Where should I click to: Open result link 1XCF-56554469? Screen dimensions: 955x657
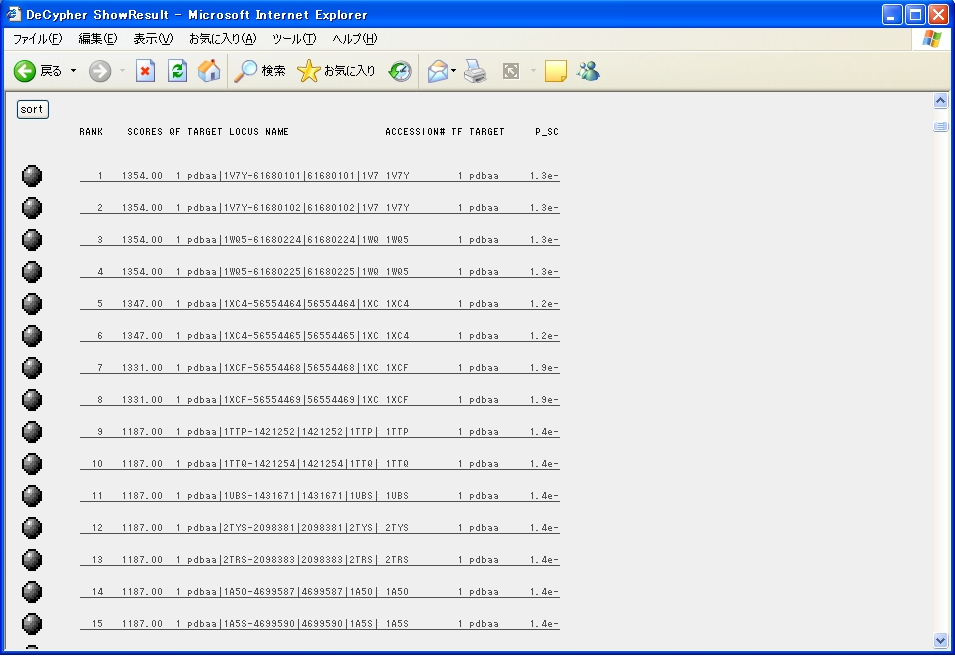click(319, 399)
